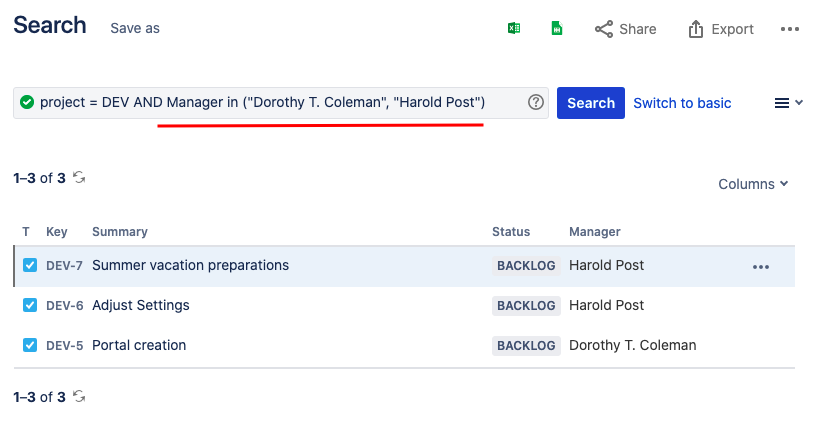This screenshot has width=817, height=421.
Task: Open the DEV-5 issue key link
Action: point(64,346)
